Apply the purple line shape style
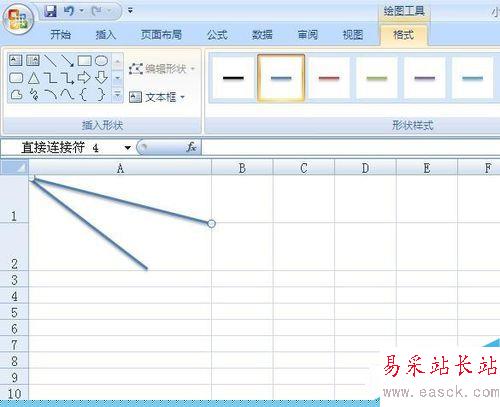Screen dimensions: 500x407 click(x=424, y=78)
